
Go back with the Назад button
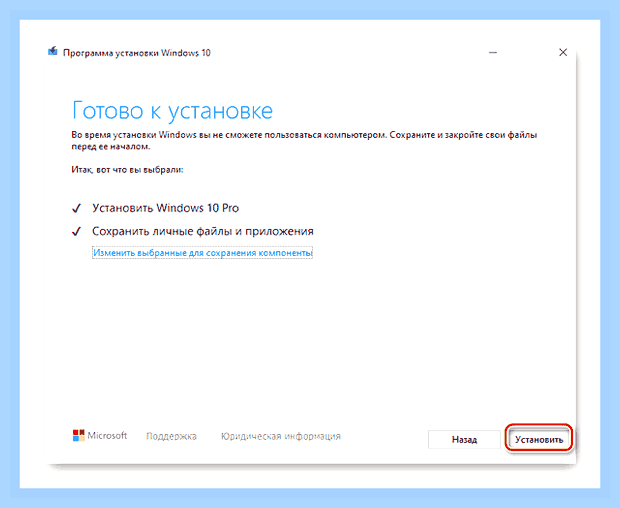point(464,439)
